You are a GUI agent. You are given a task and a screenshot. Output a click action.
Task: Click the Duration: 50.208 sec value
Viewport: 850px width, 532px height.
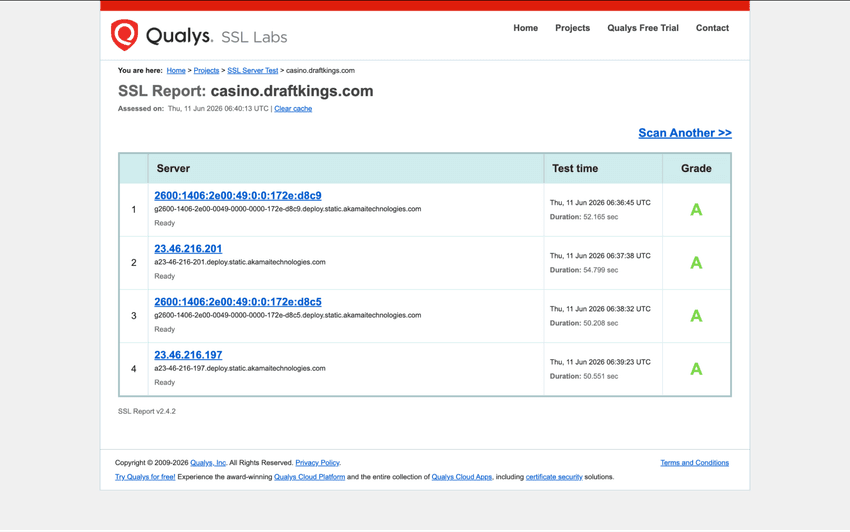584,323
